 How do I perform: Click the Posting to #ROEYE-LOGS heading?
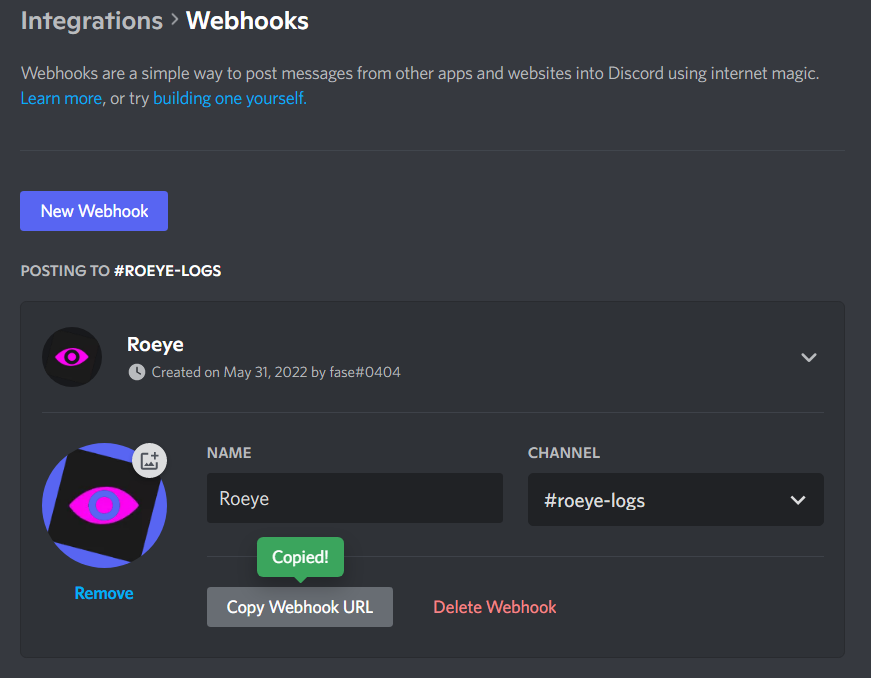pos(120,271)
